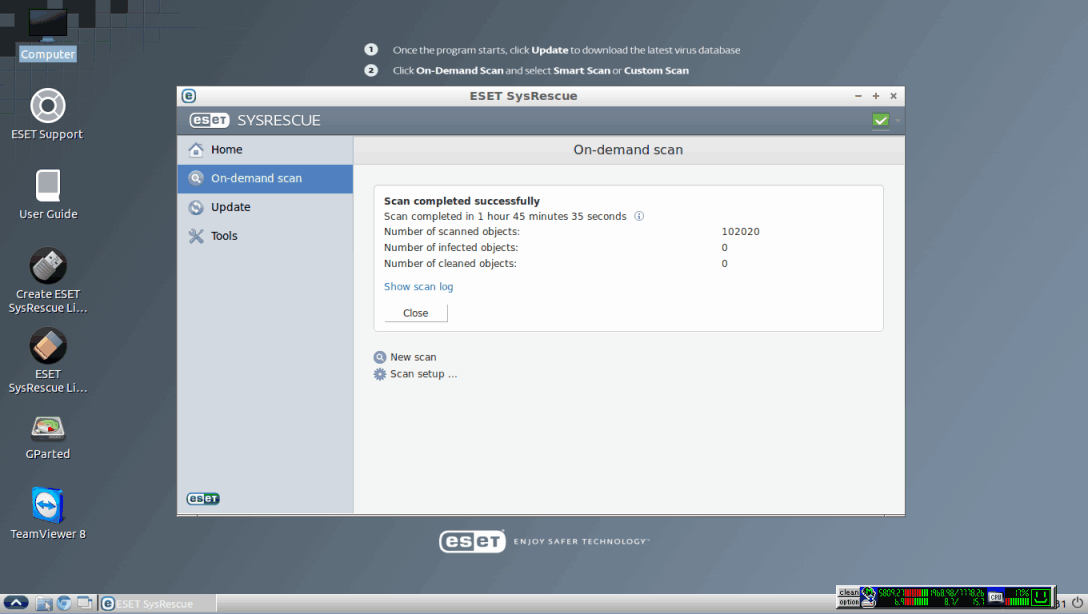Launch the web browser icon in taskbar

point(64,603)
